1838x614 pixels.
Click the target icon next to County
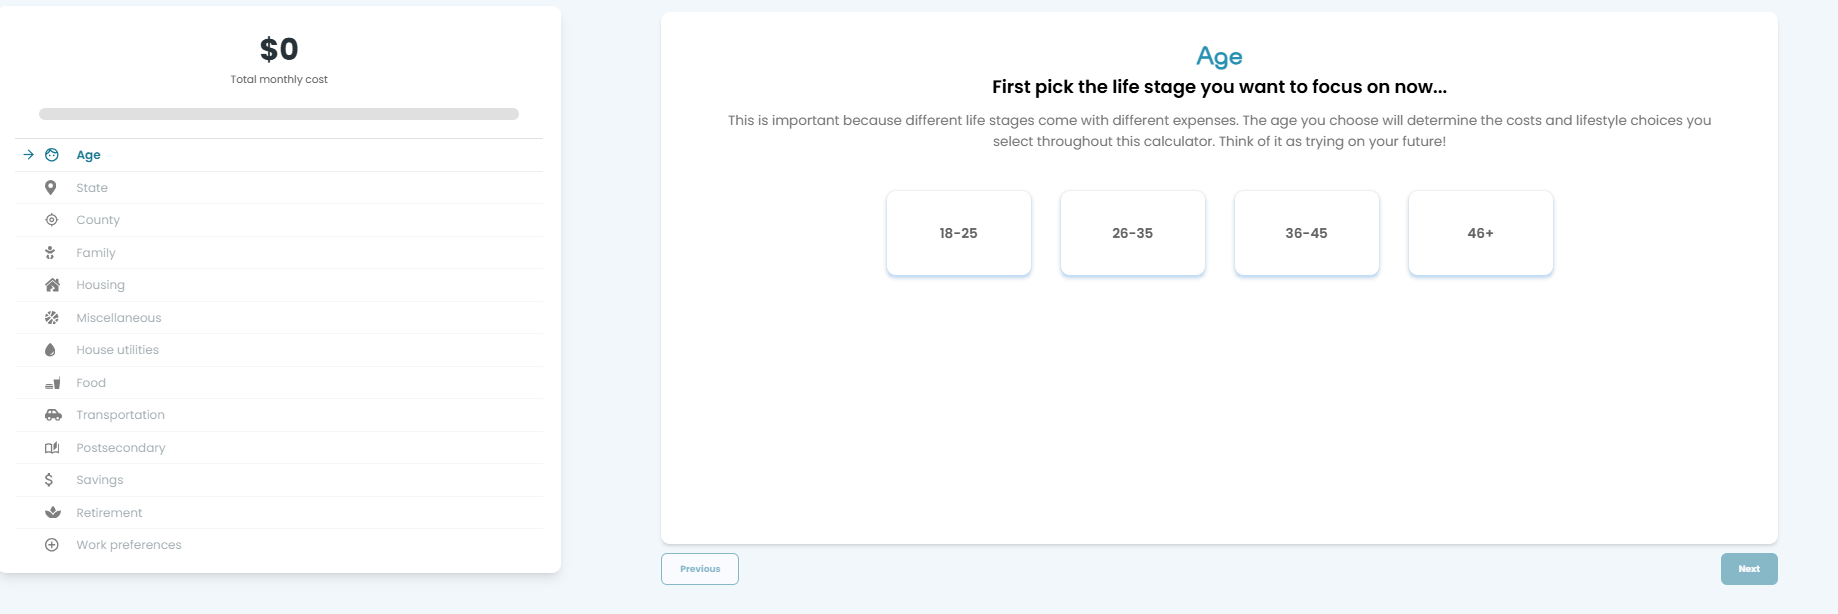click(x=52, y=220)
